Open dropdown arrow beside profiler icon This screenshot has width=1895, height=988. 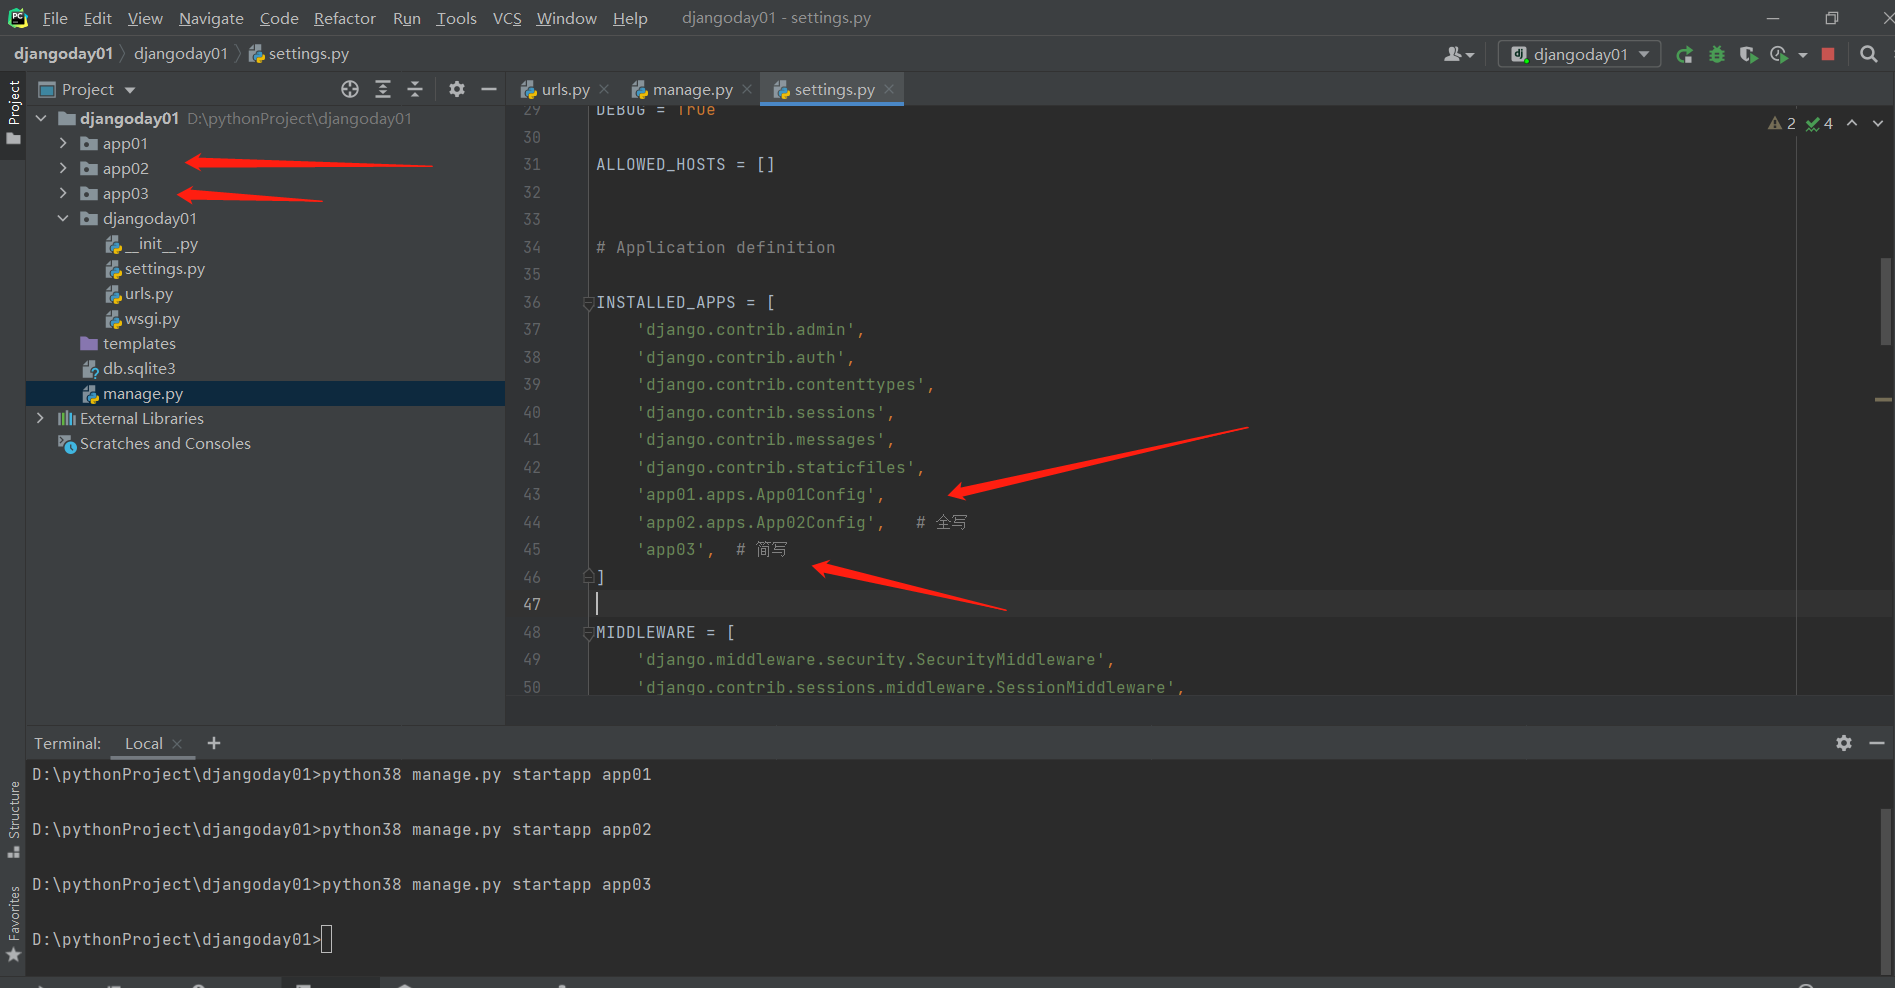1803,55
